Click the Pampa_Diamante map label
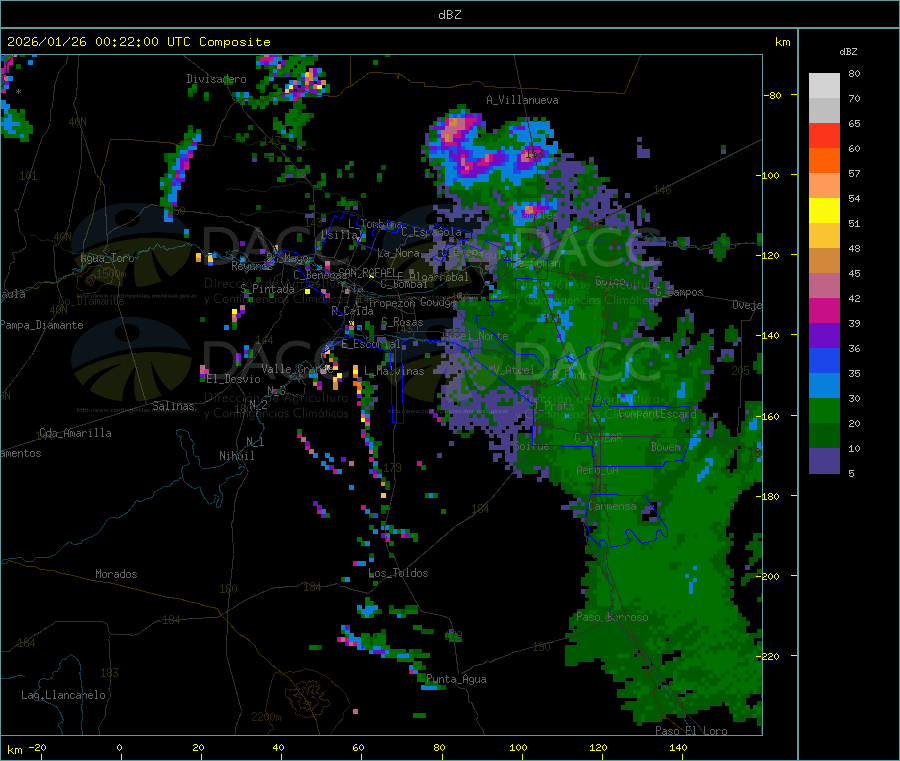 pos(42,325)
